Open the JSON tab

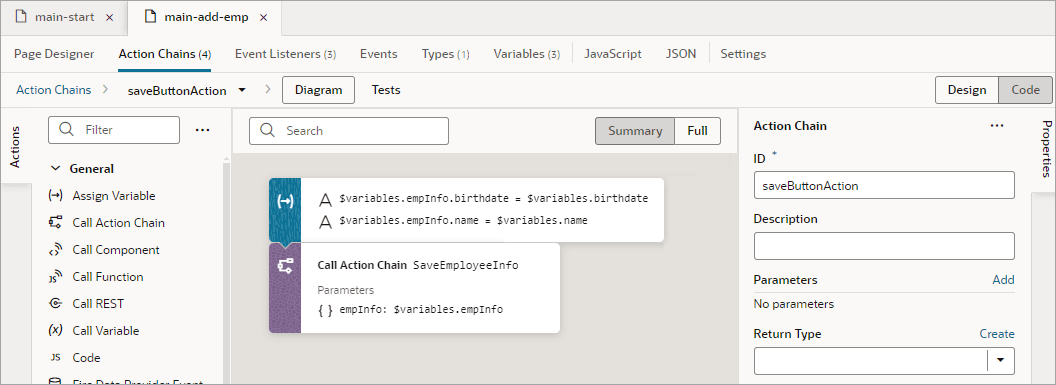[x=681, y=54]
